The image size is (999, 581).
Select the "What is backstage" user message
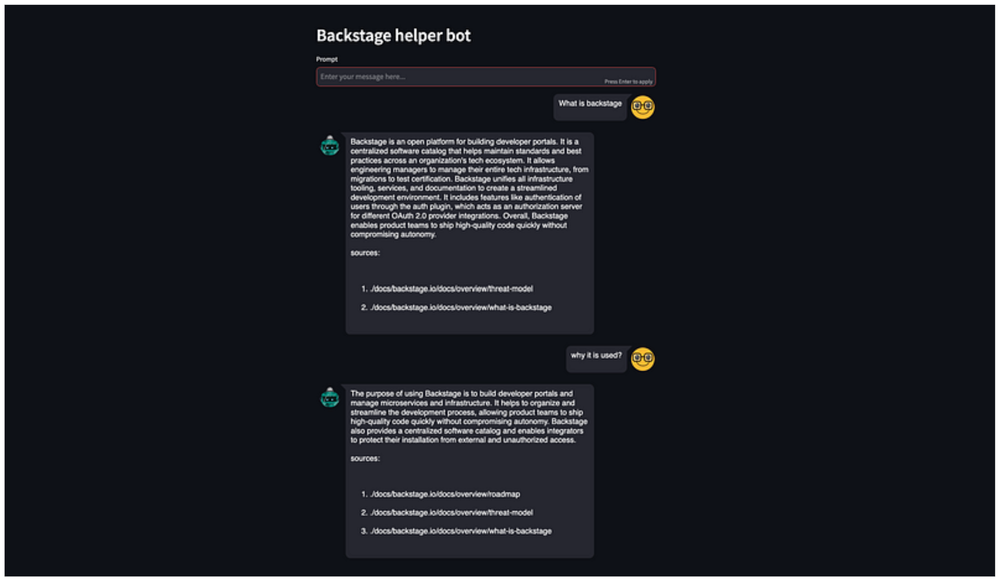(590, 104)
